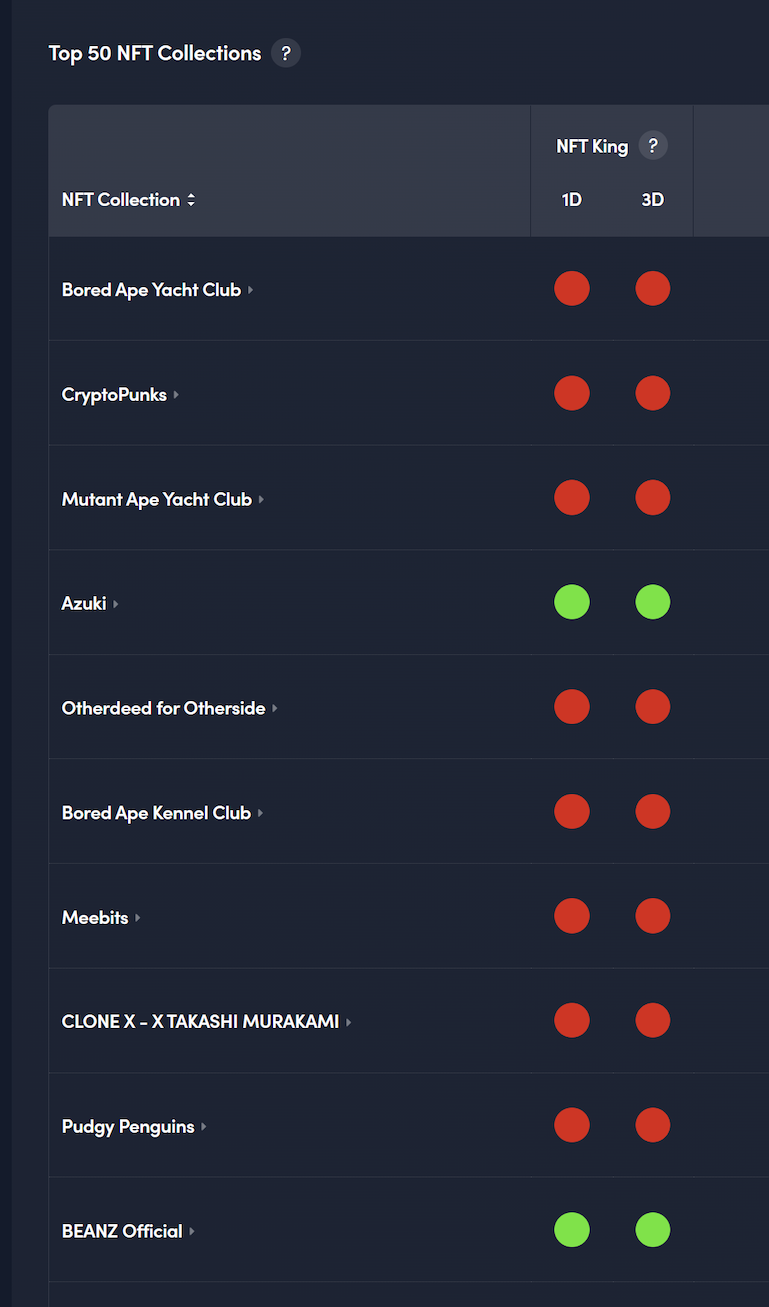
Task: Open the NFT King help tooltip icon
Action: [x=653, y=146]
